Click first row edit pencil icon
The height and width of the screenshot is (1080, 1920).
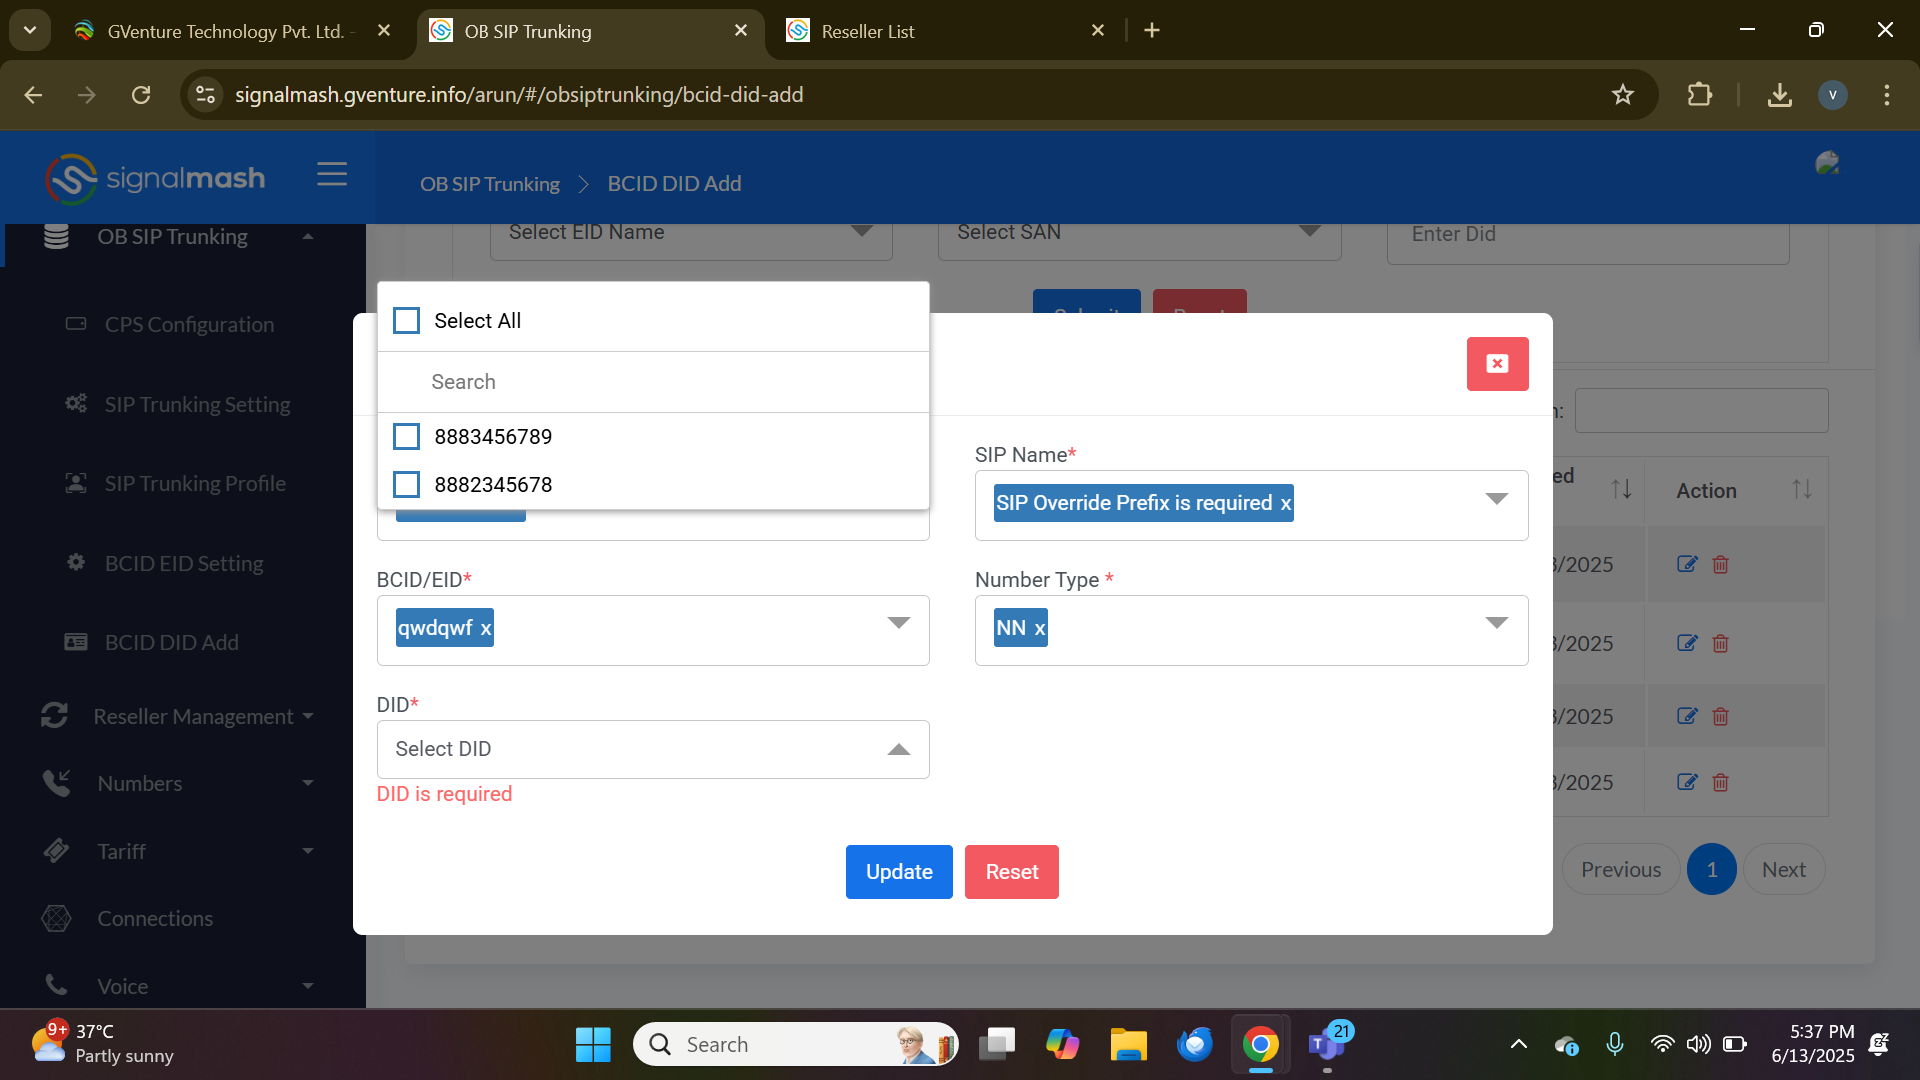click(1687, 564)
